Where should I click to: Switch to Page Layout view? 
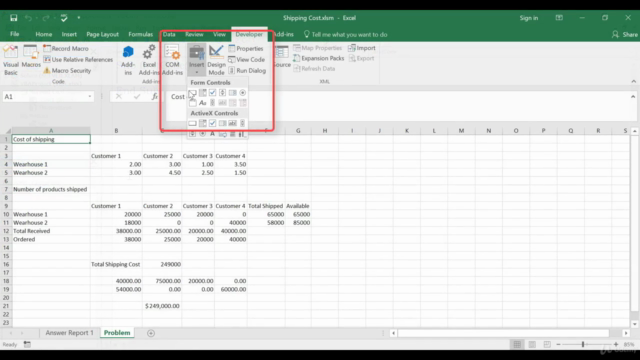pyautogui.click(x=532, y=345)
